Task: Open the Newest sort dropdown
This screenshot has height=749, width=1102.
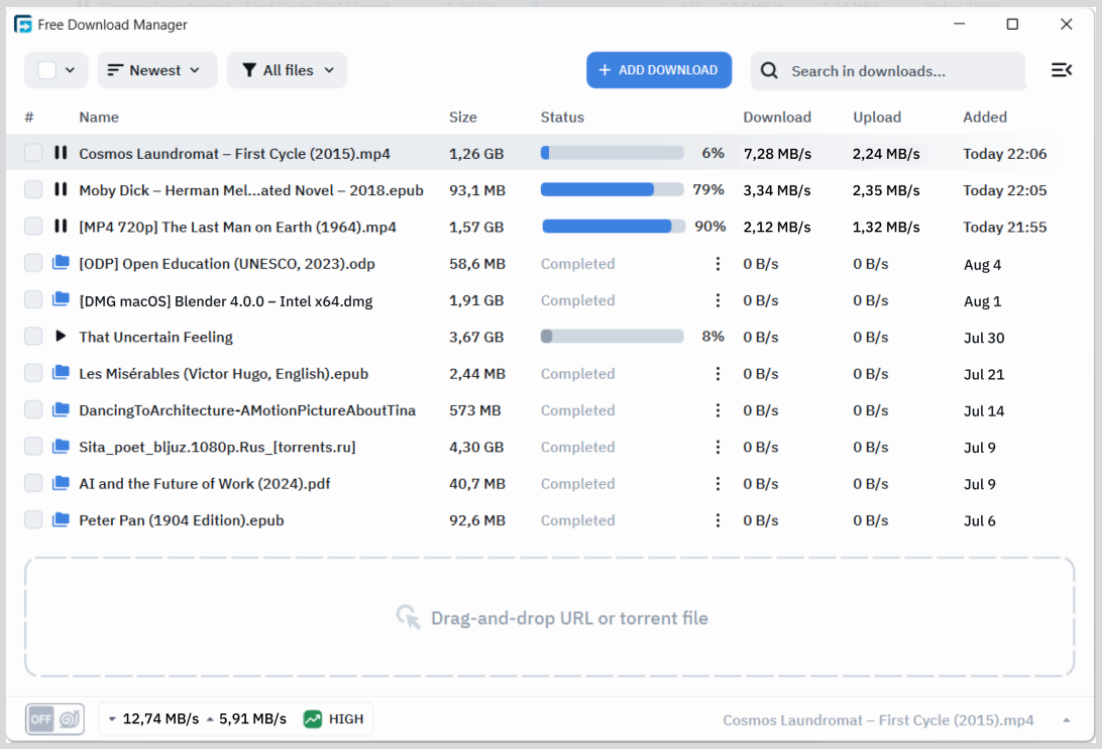Action: [157, 70]
